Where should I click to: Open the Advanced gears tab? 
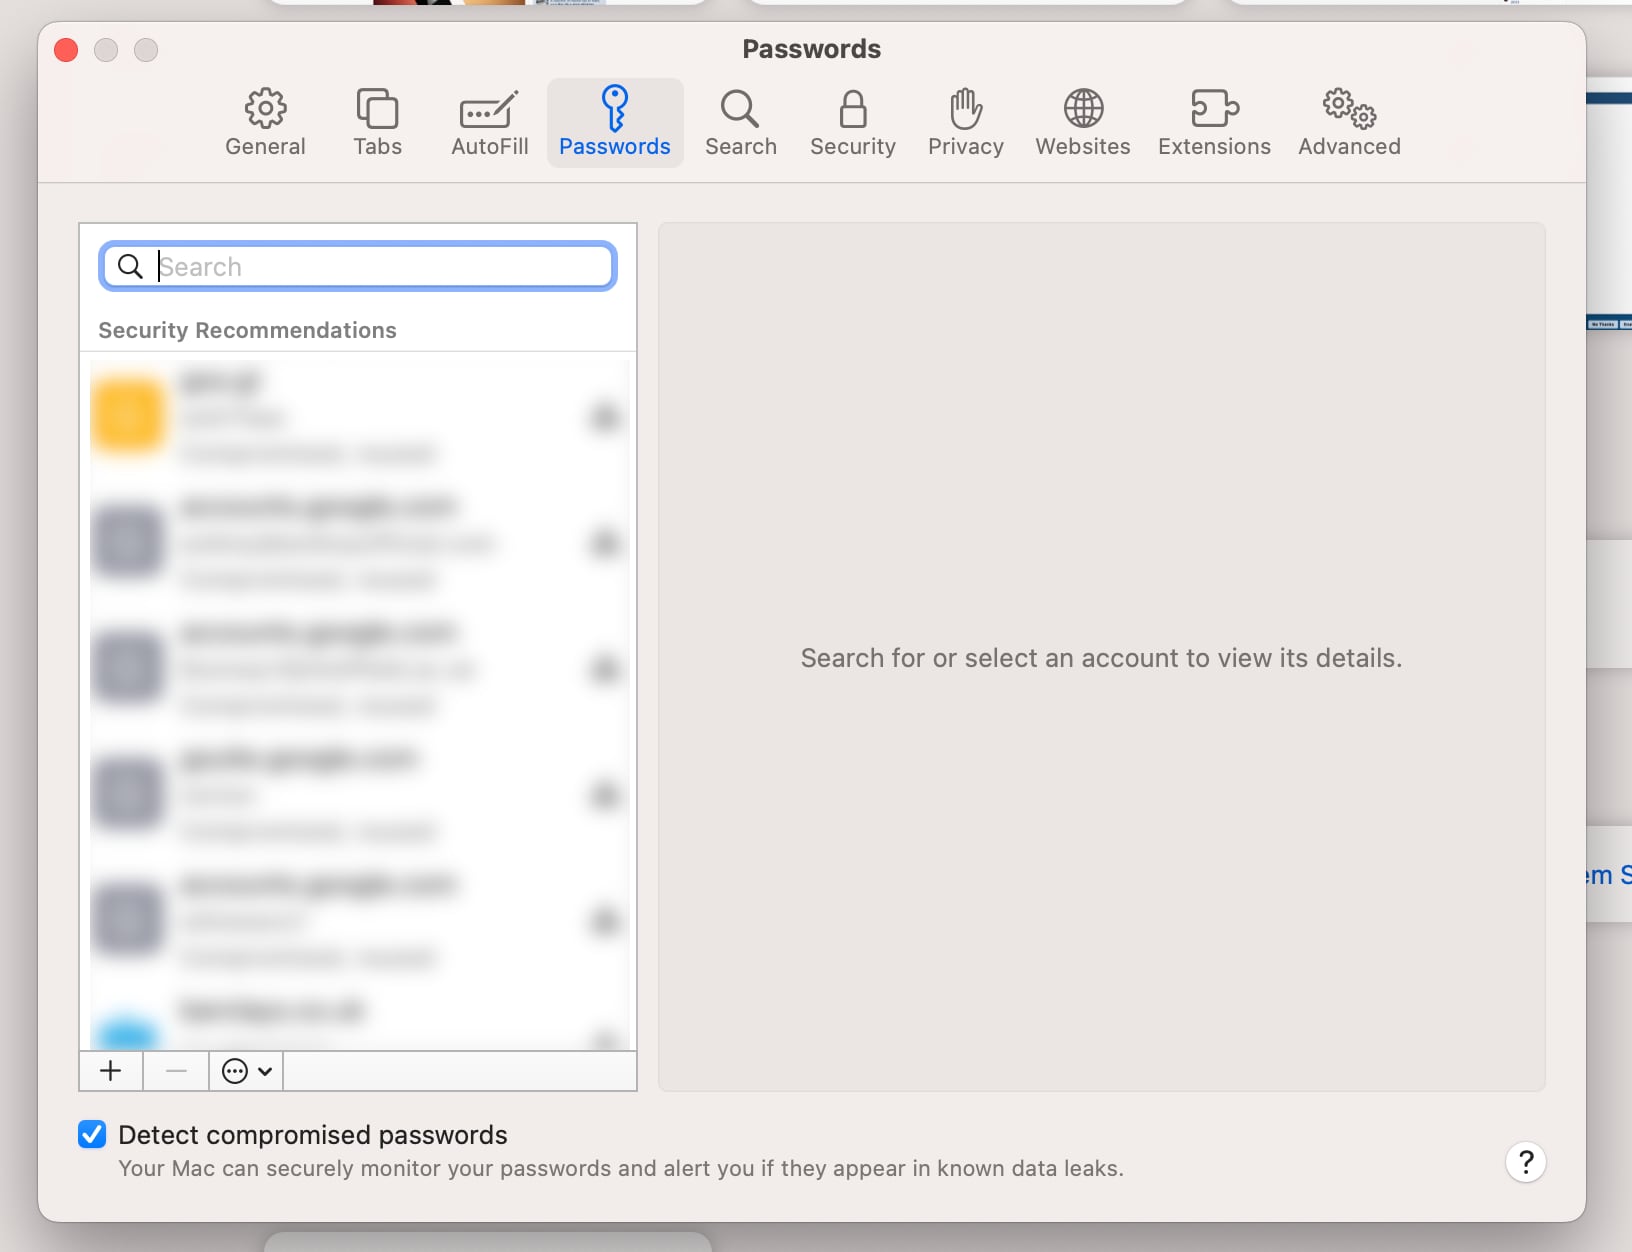coord(1349,123)
